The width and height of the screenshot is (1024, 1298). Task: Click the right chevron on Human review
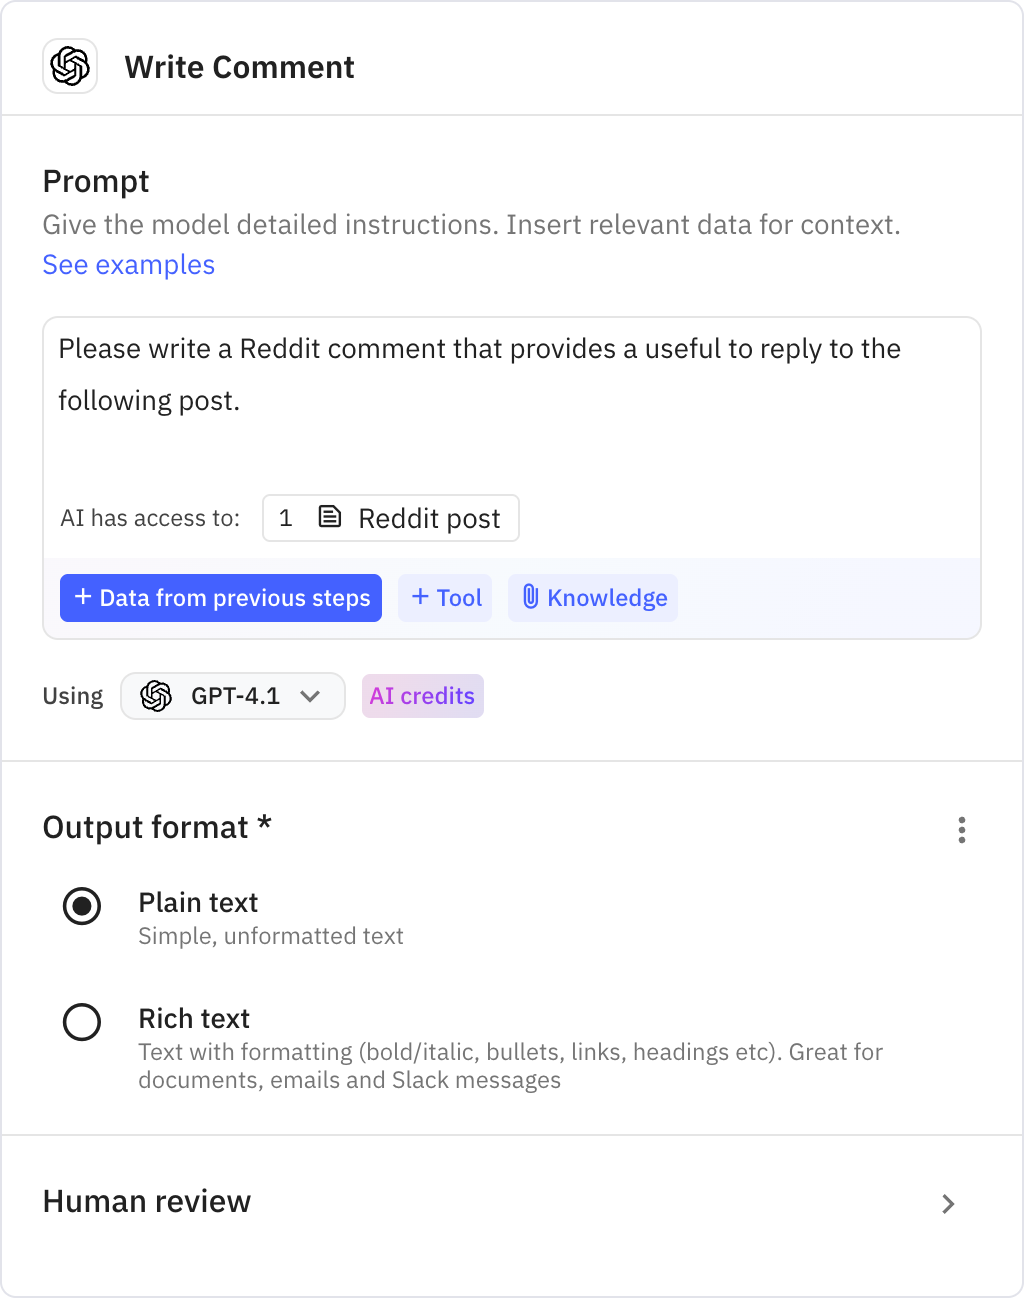click(x=948, y=1204)
